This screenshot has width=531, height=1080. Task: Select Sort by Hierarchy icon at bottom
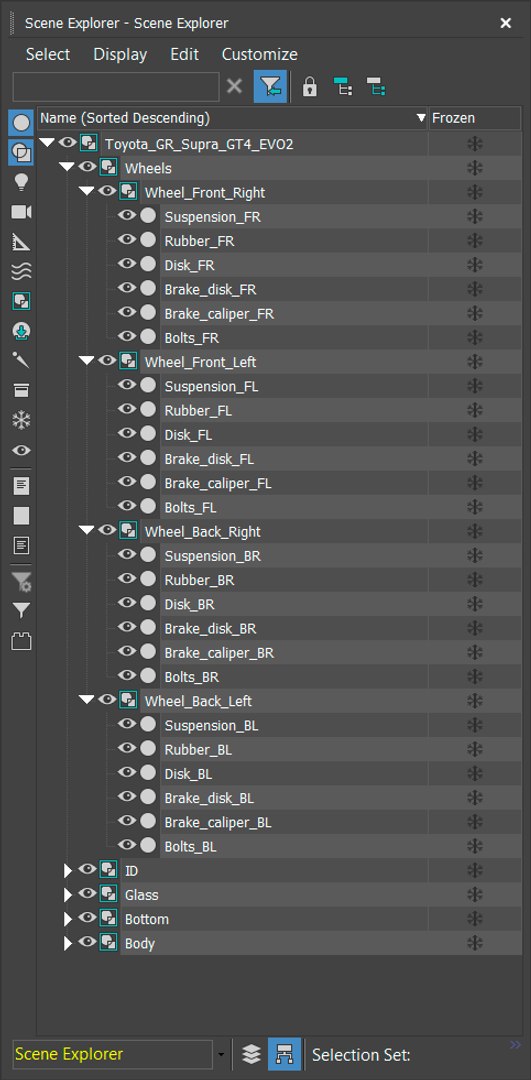[x=284, y=1054]
